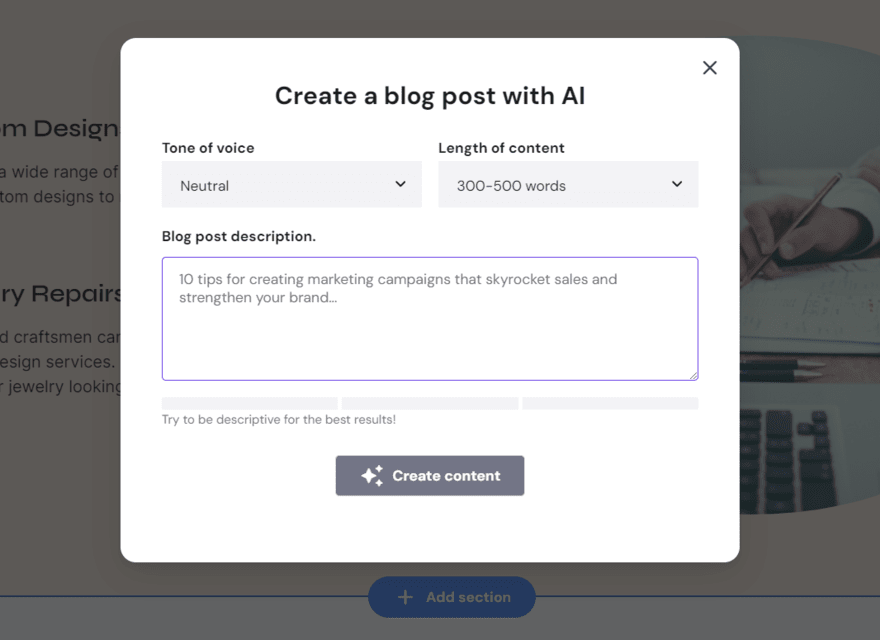
Task: Click the Tone of voice label
Action: coord(208,147)
